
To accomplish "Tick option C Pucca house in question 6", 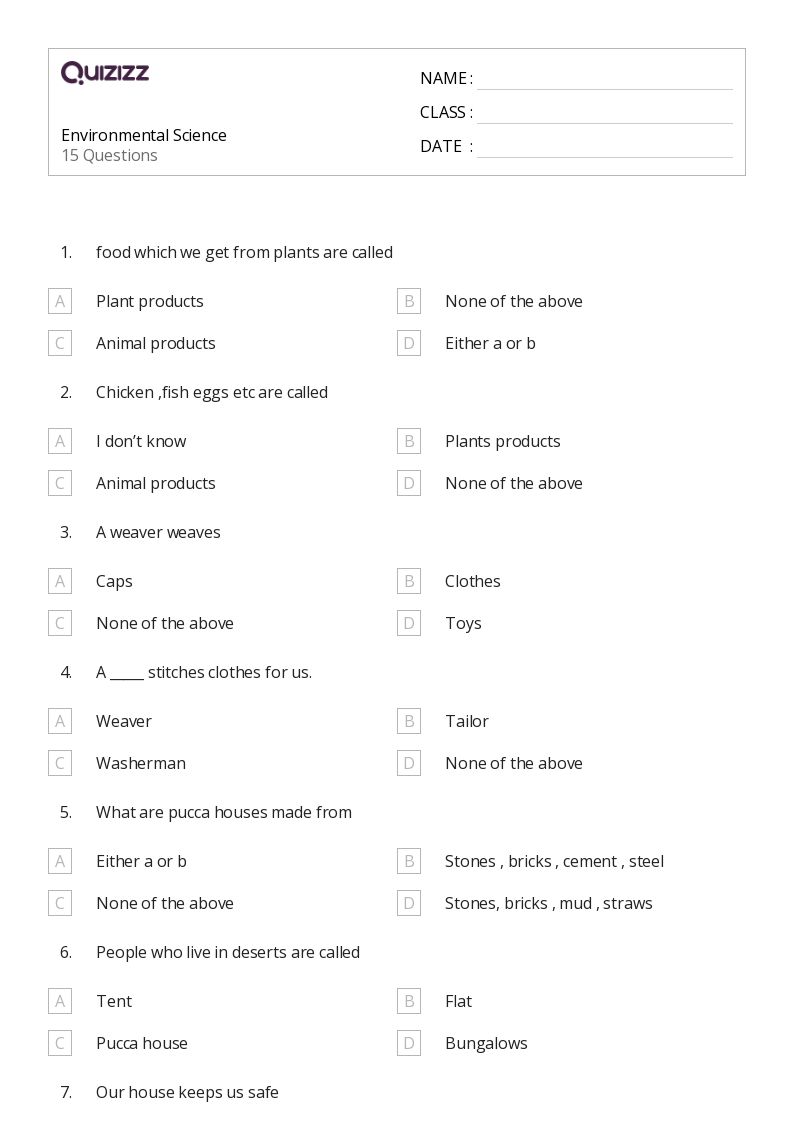I will (x=60, y=1043).
